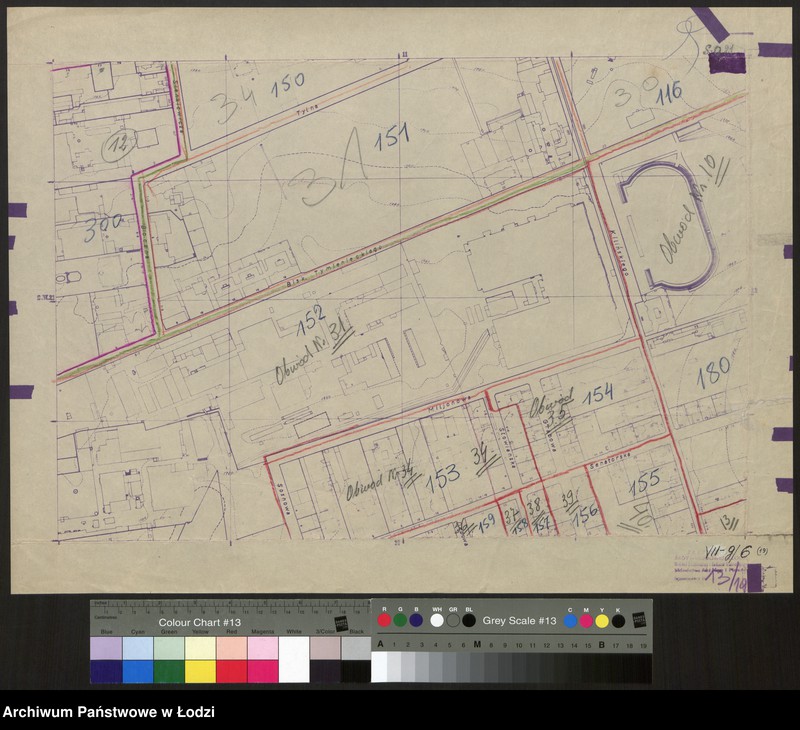Click the Colour Chart #13 title

pyautogui.click(x=200, y=622)
